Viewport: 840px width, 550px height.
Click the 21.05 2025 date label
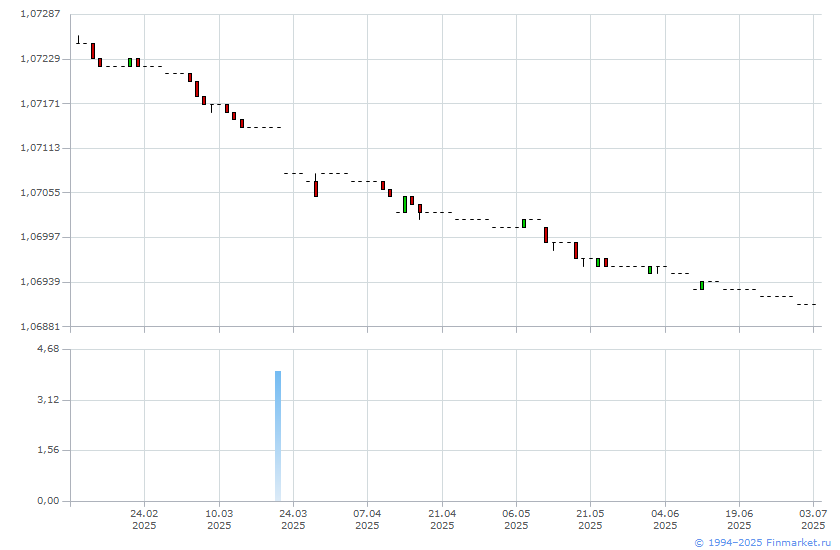tap(590, 519)
